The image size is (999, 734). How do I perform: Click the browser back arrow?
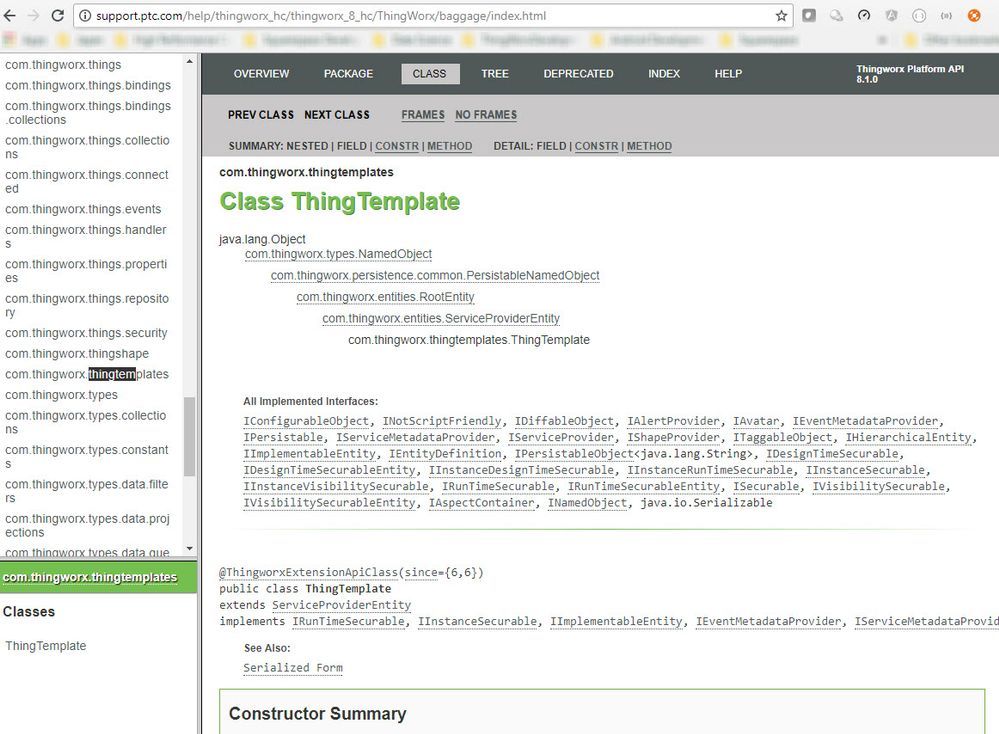pos(10,15)
